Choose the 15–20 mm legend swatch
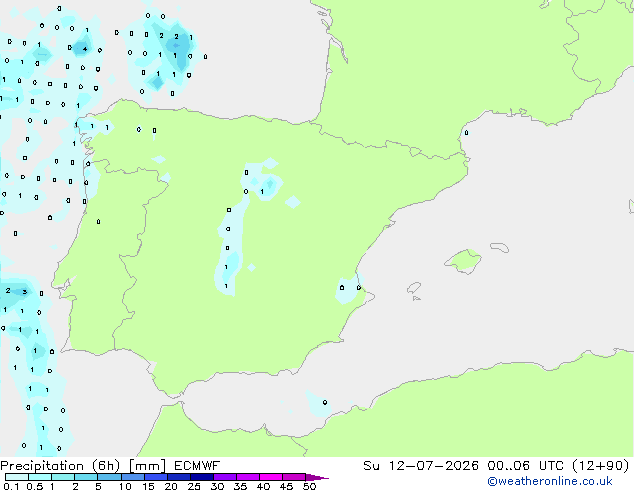The width and height of the screenshot is (634, 490). click(x=156, y=477)
